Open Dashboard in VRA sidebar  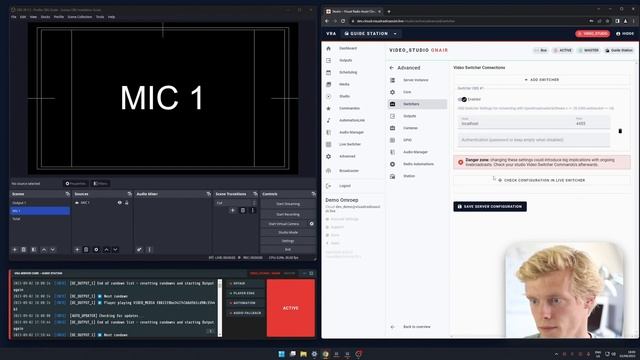[348, 48]
